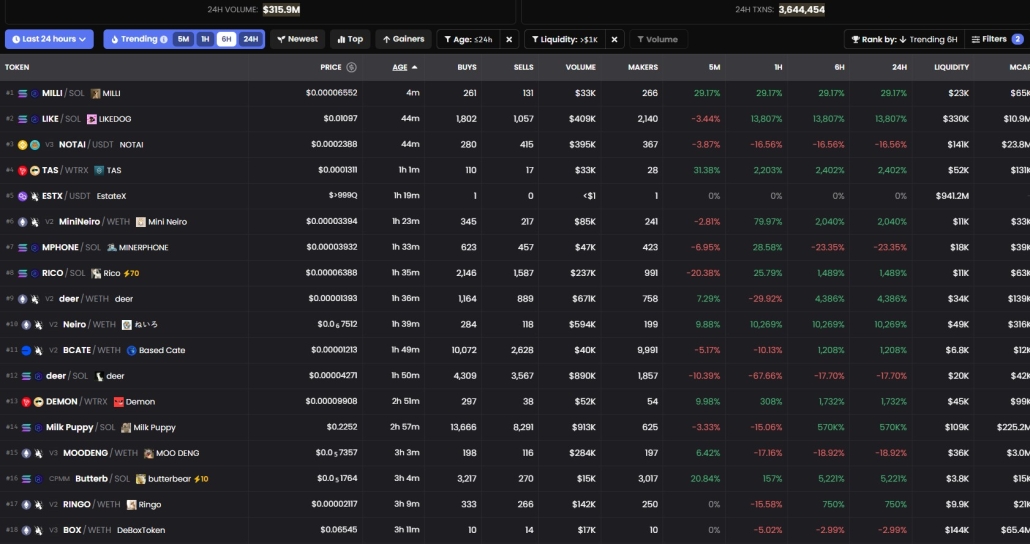Remove the Age filter with its X

pos(509,39)
